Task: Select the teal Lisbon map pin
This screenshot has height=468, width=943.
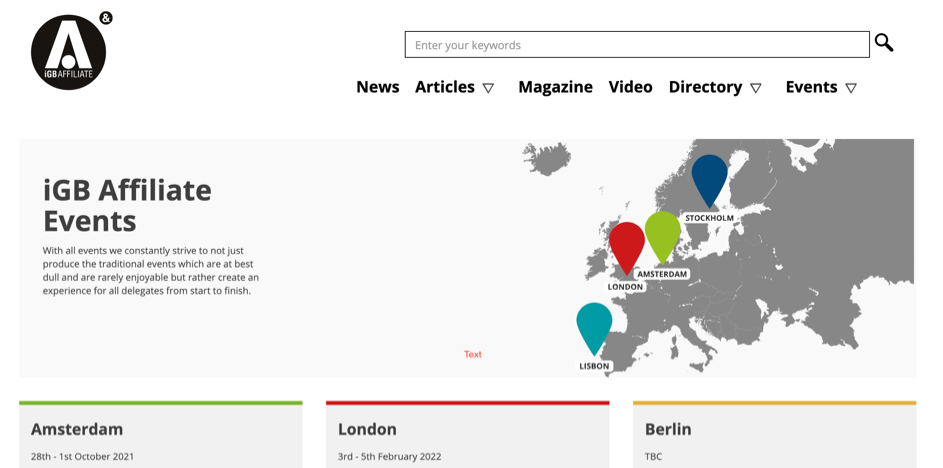Action: pos(594,325)
